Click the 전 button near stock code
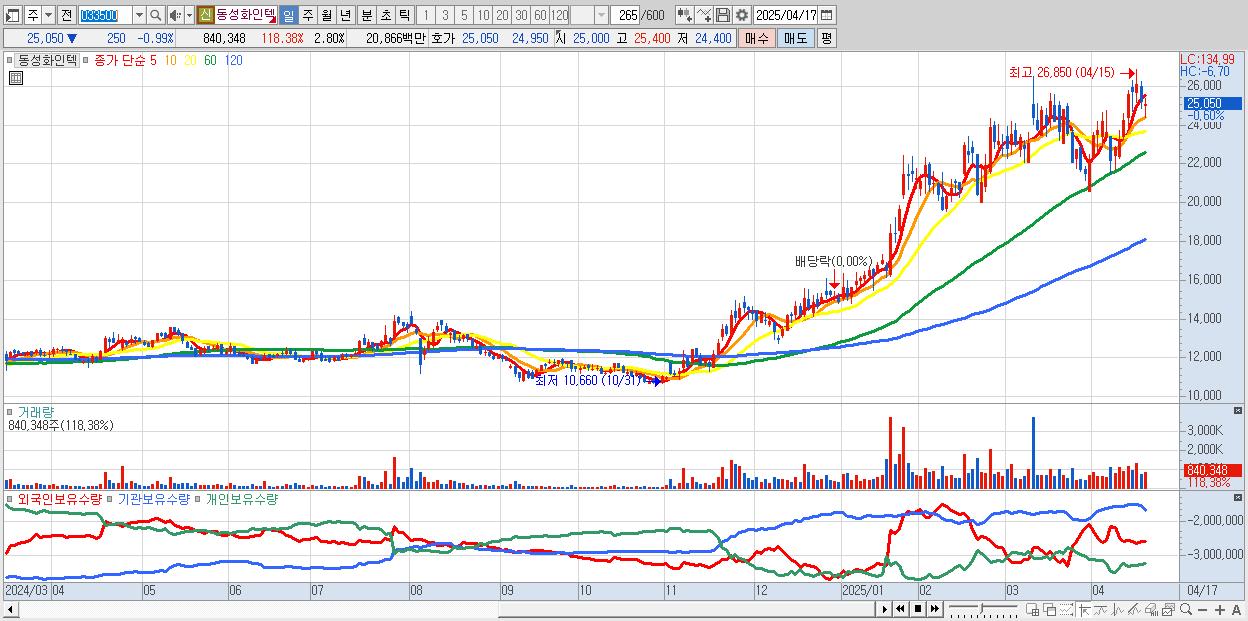1248x621 pixels. (66, 15)
